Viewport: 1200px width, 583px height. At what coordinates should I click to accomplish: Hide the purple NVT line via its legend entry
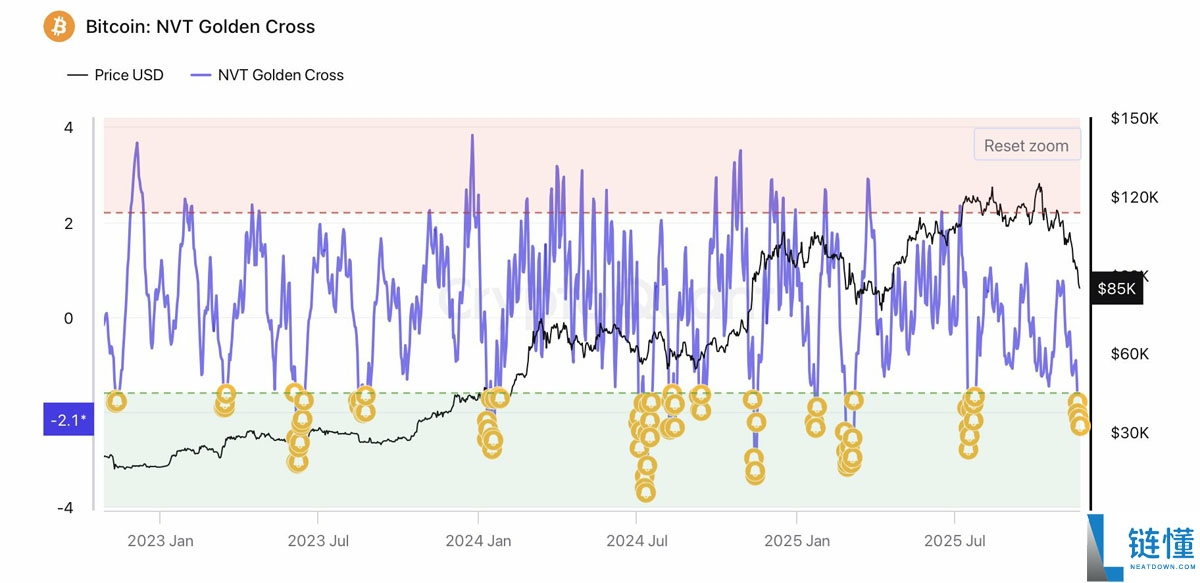pos(267,75)
